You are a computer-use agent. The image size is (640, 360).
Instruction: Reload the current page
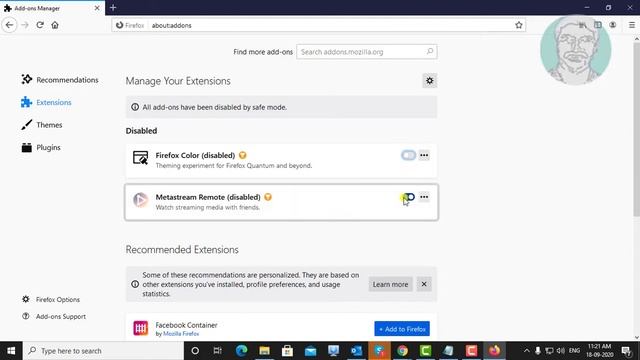40,25
